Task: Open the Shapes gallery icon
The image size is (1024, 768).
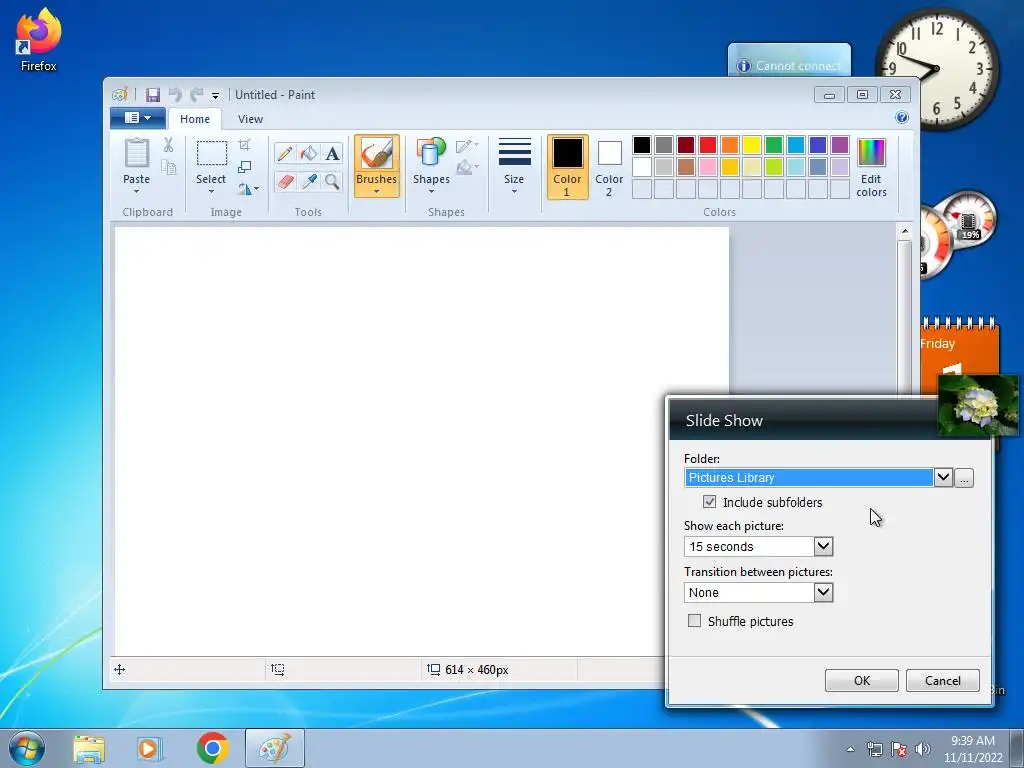Action: [431, 152]
